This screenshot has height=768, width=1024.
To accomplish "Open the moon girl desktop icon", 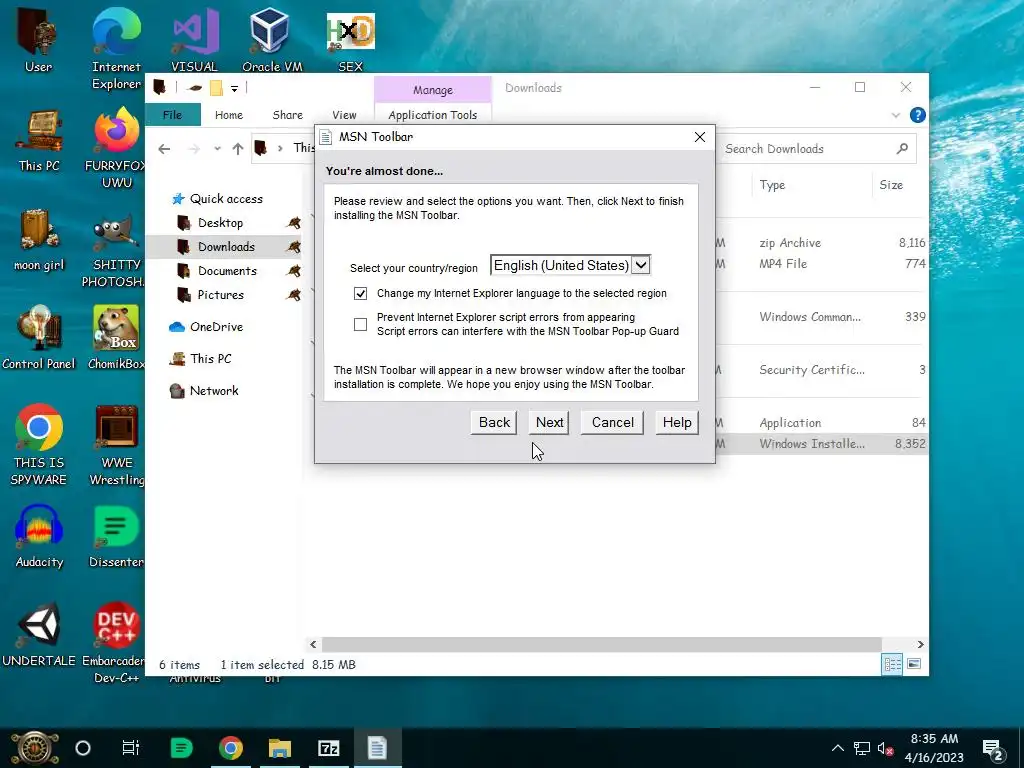I will pos(39,239).
